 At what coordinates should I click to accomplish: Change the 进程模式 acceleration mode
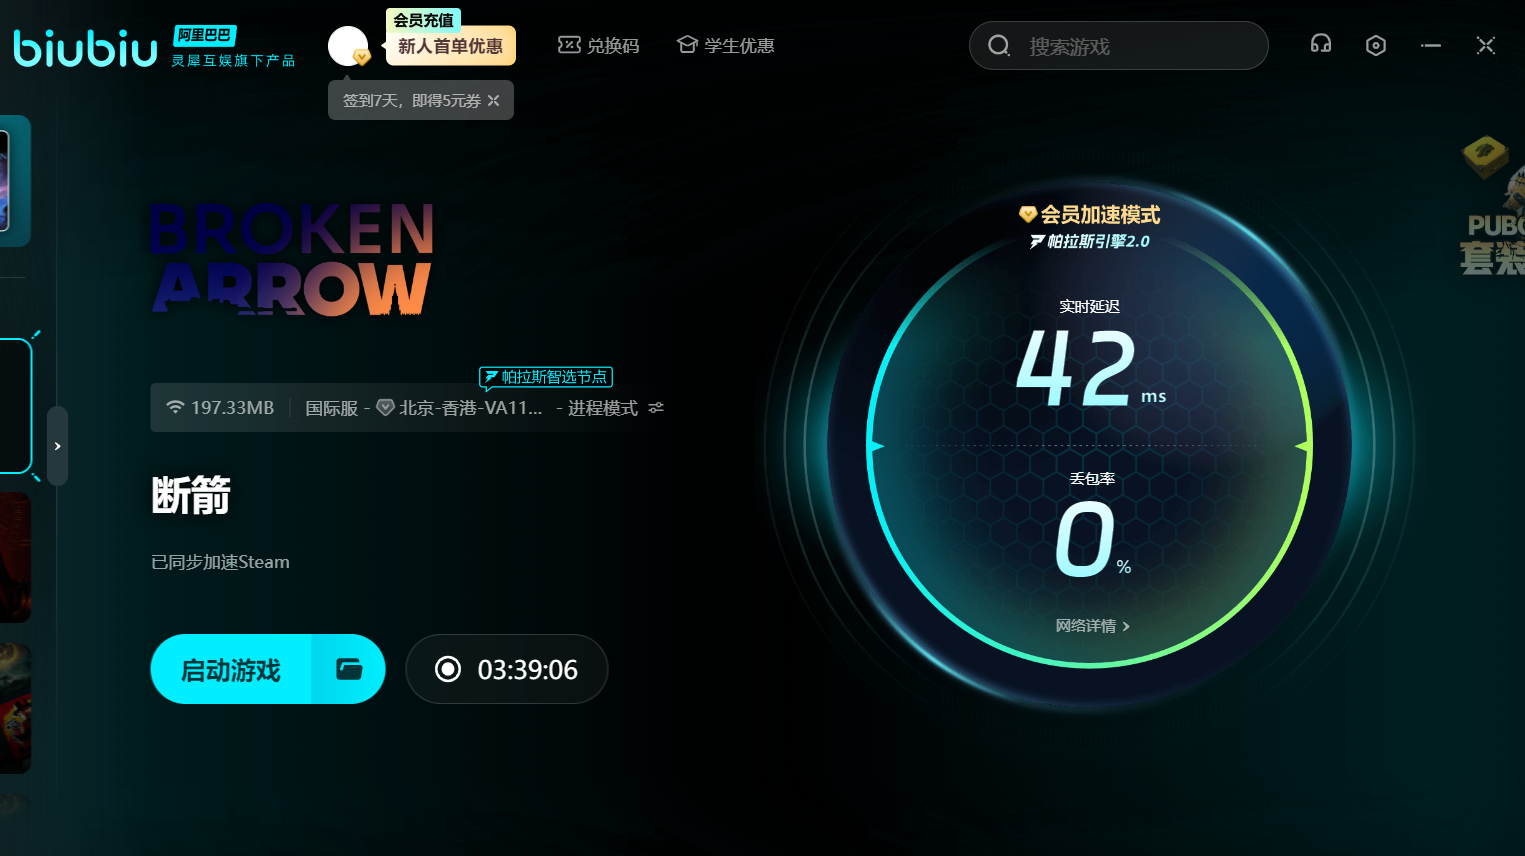pos(602,408)
